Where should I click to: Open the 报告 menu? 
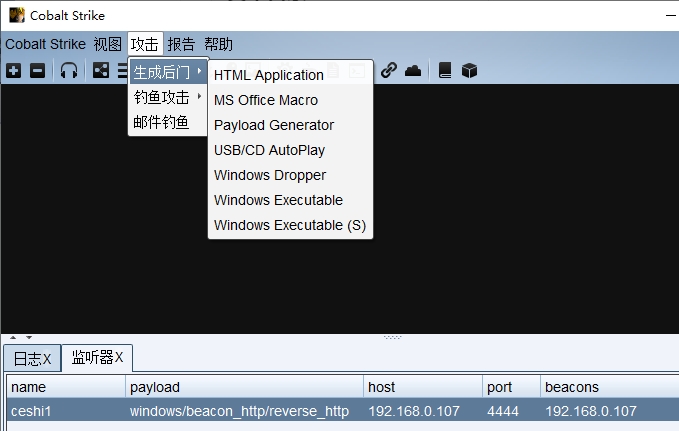click(x=181, y=44)
